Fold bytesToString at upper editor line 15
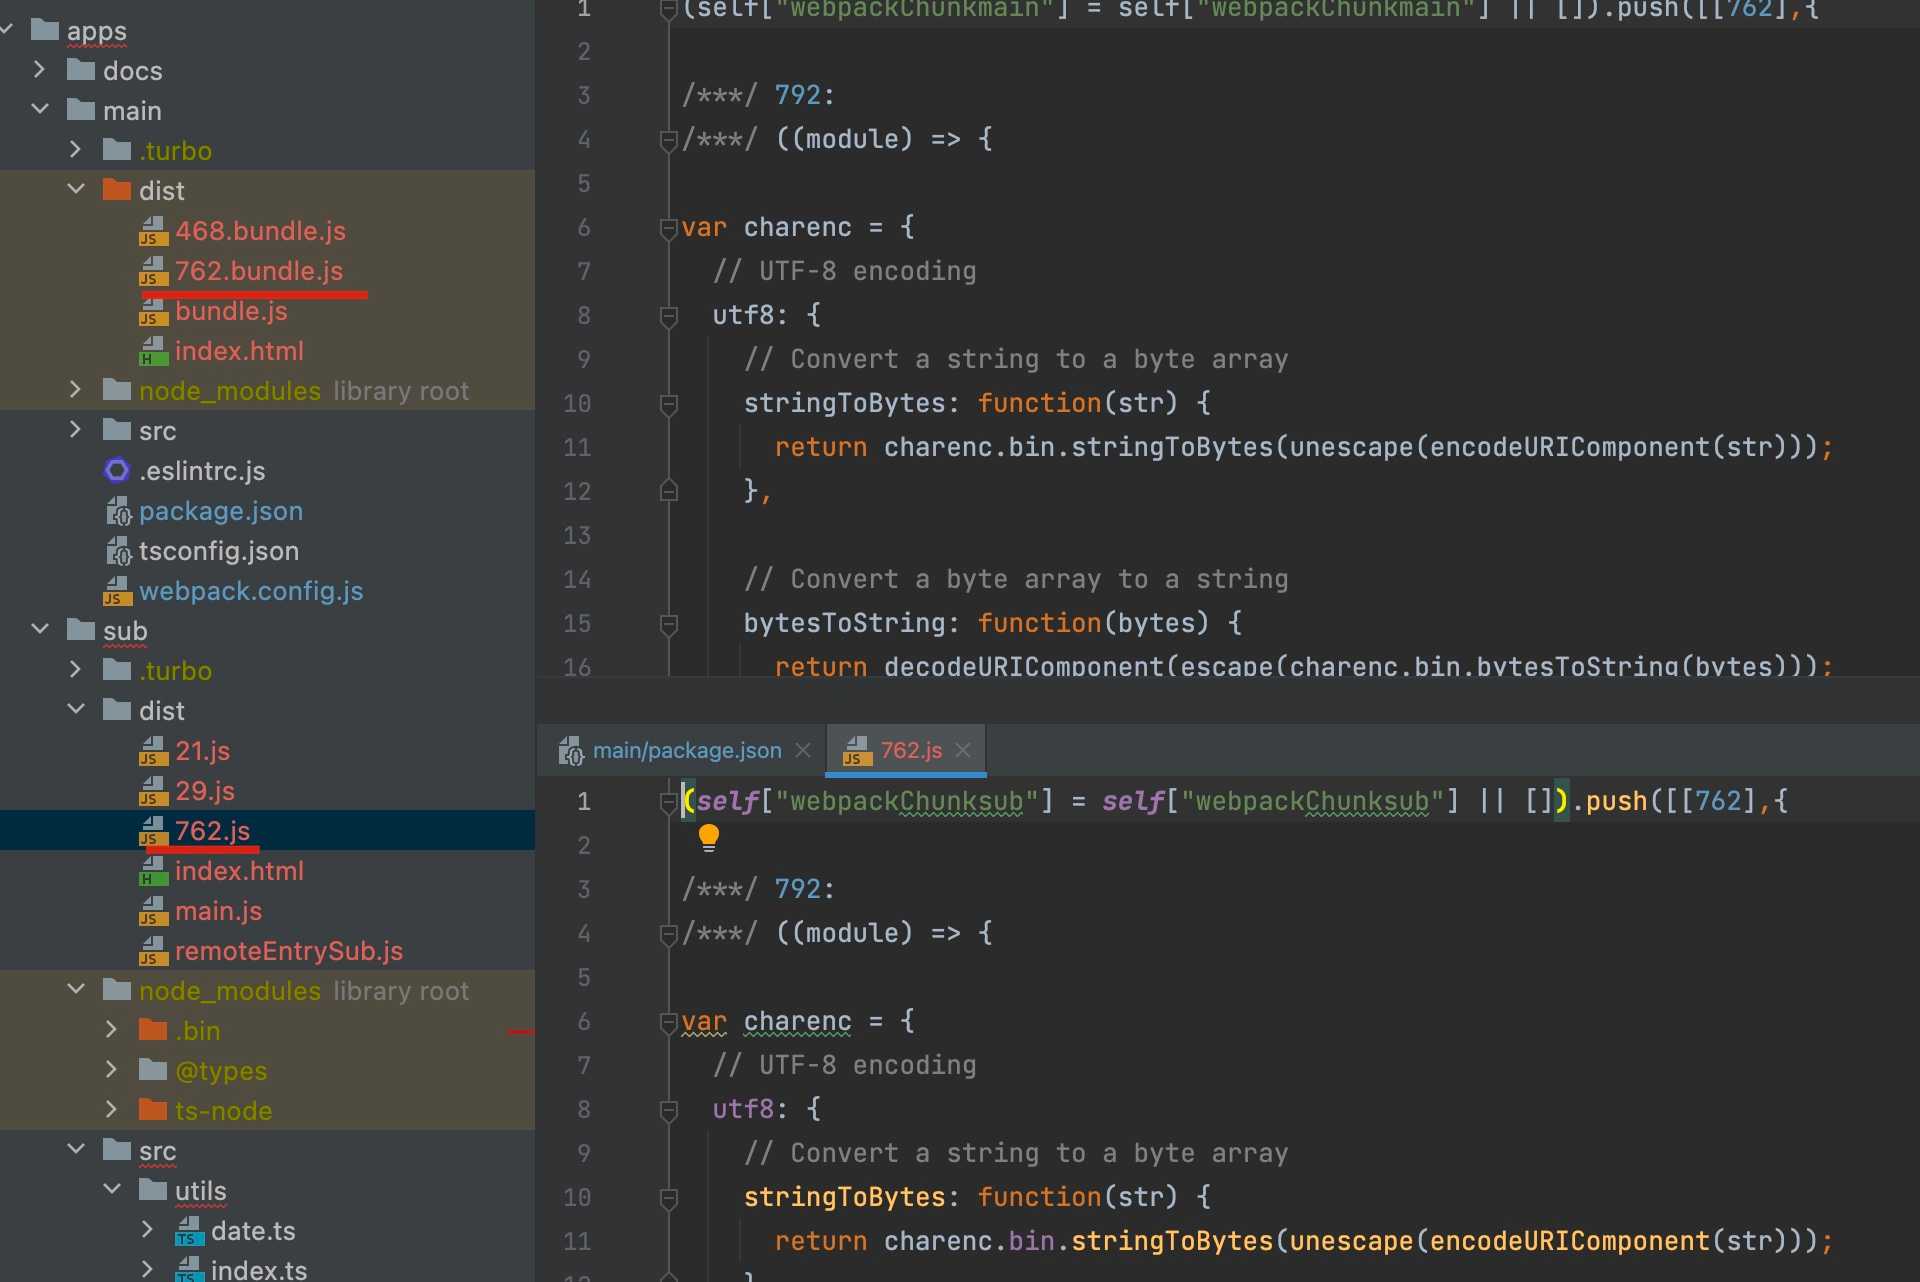The height and width of the screenshot is (1282, 1920). (669, 624)
